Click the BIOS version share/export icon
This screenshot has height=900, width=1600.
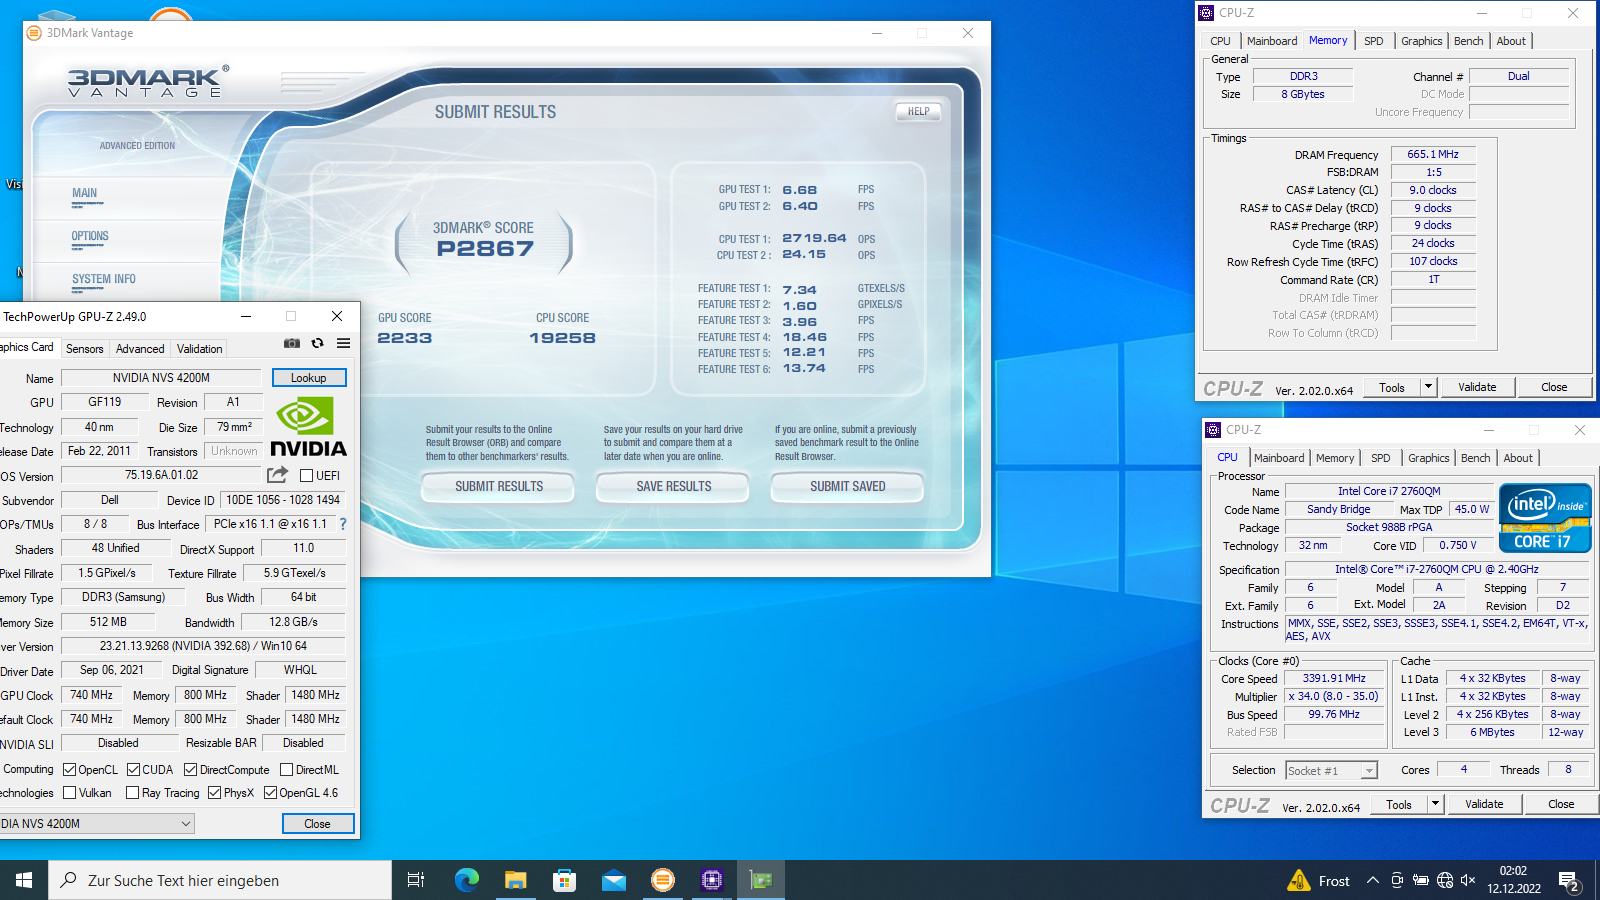[x=277, y=474]
